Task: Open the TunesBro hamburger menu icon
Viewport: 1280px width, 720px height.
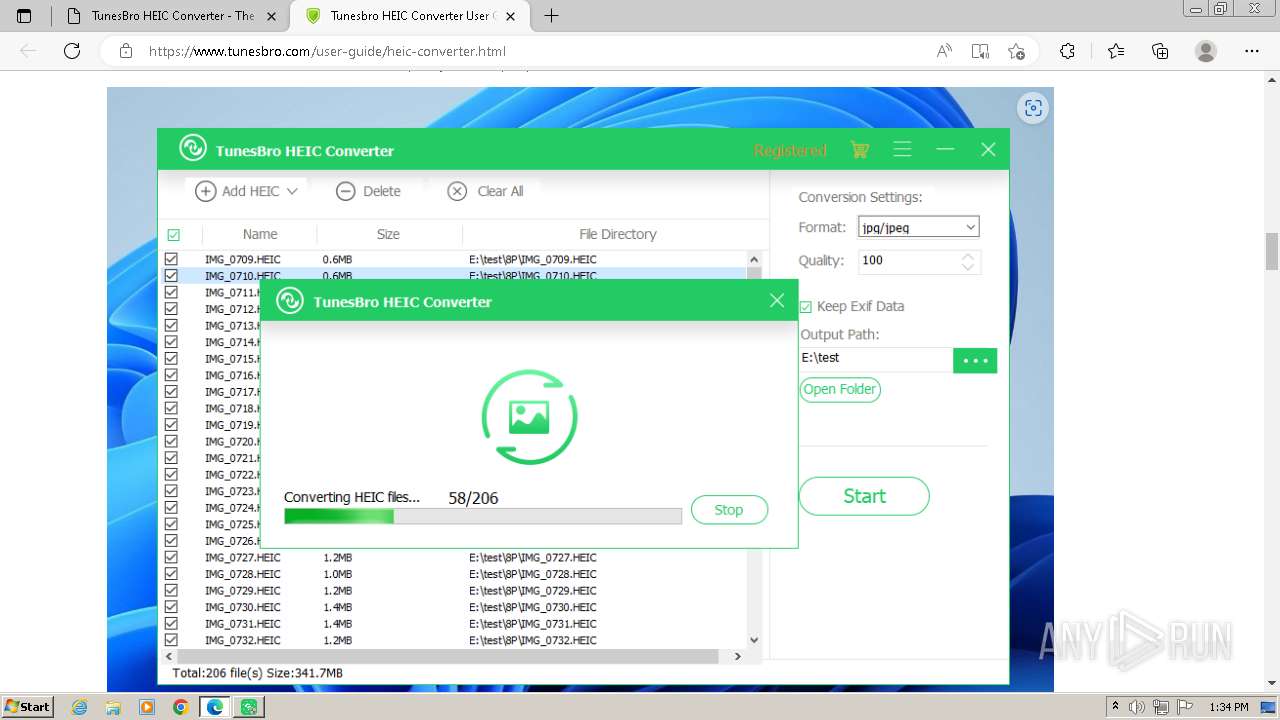Action: (x=902, y=150)
